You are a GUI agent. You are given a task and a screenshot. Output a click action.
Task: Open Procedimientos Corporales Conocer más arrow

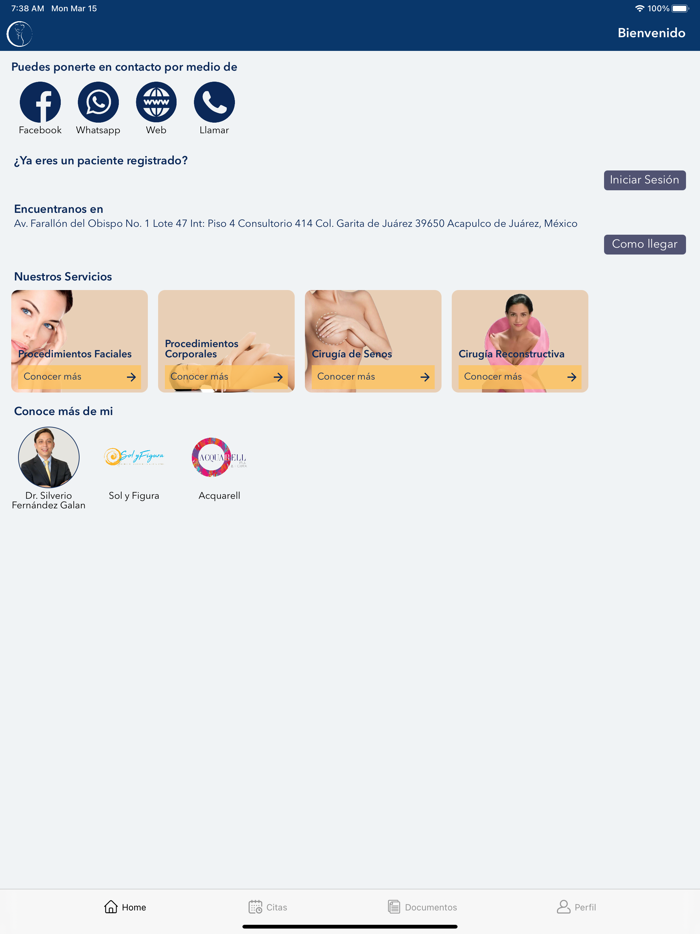(278, 376)
